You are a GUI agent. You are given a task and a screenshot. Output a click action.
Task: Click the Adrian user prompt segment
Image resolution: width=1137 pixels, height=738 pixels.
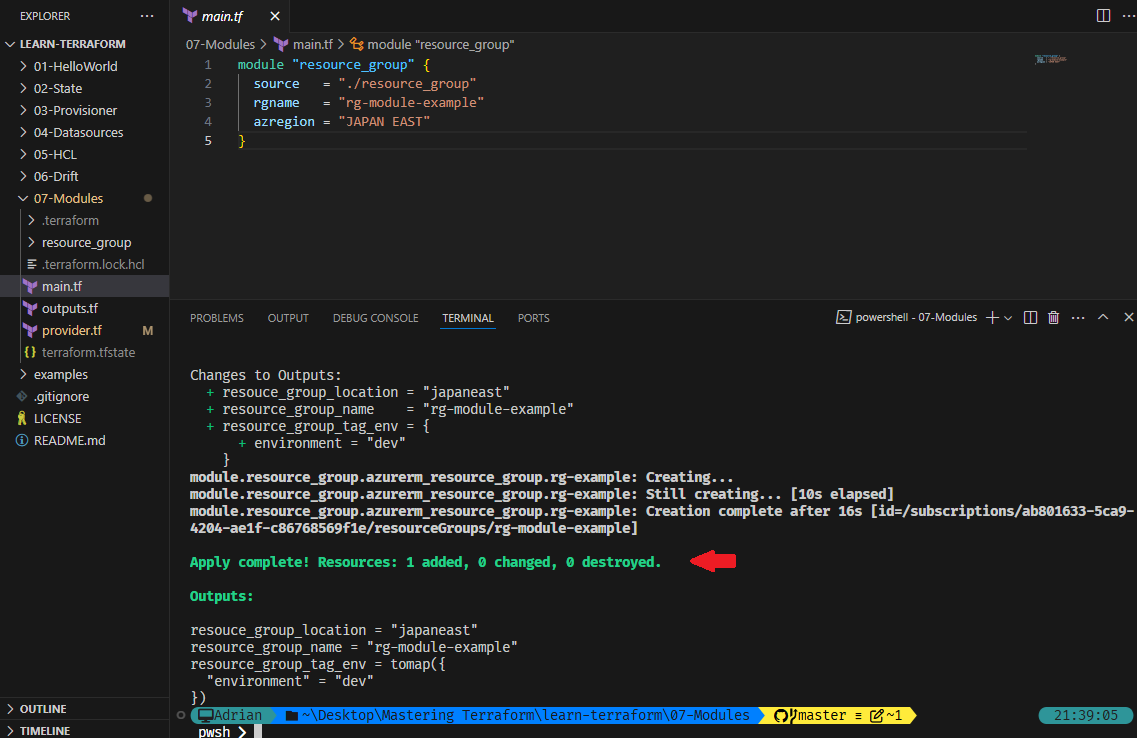pos(231,716)
